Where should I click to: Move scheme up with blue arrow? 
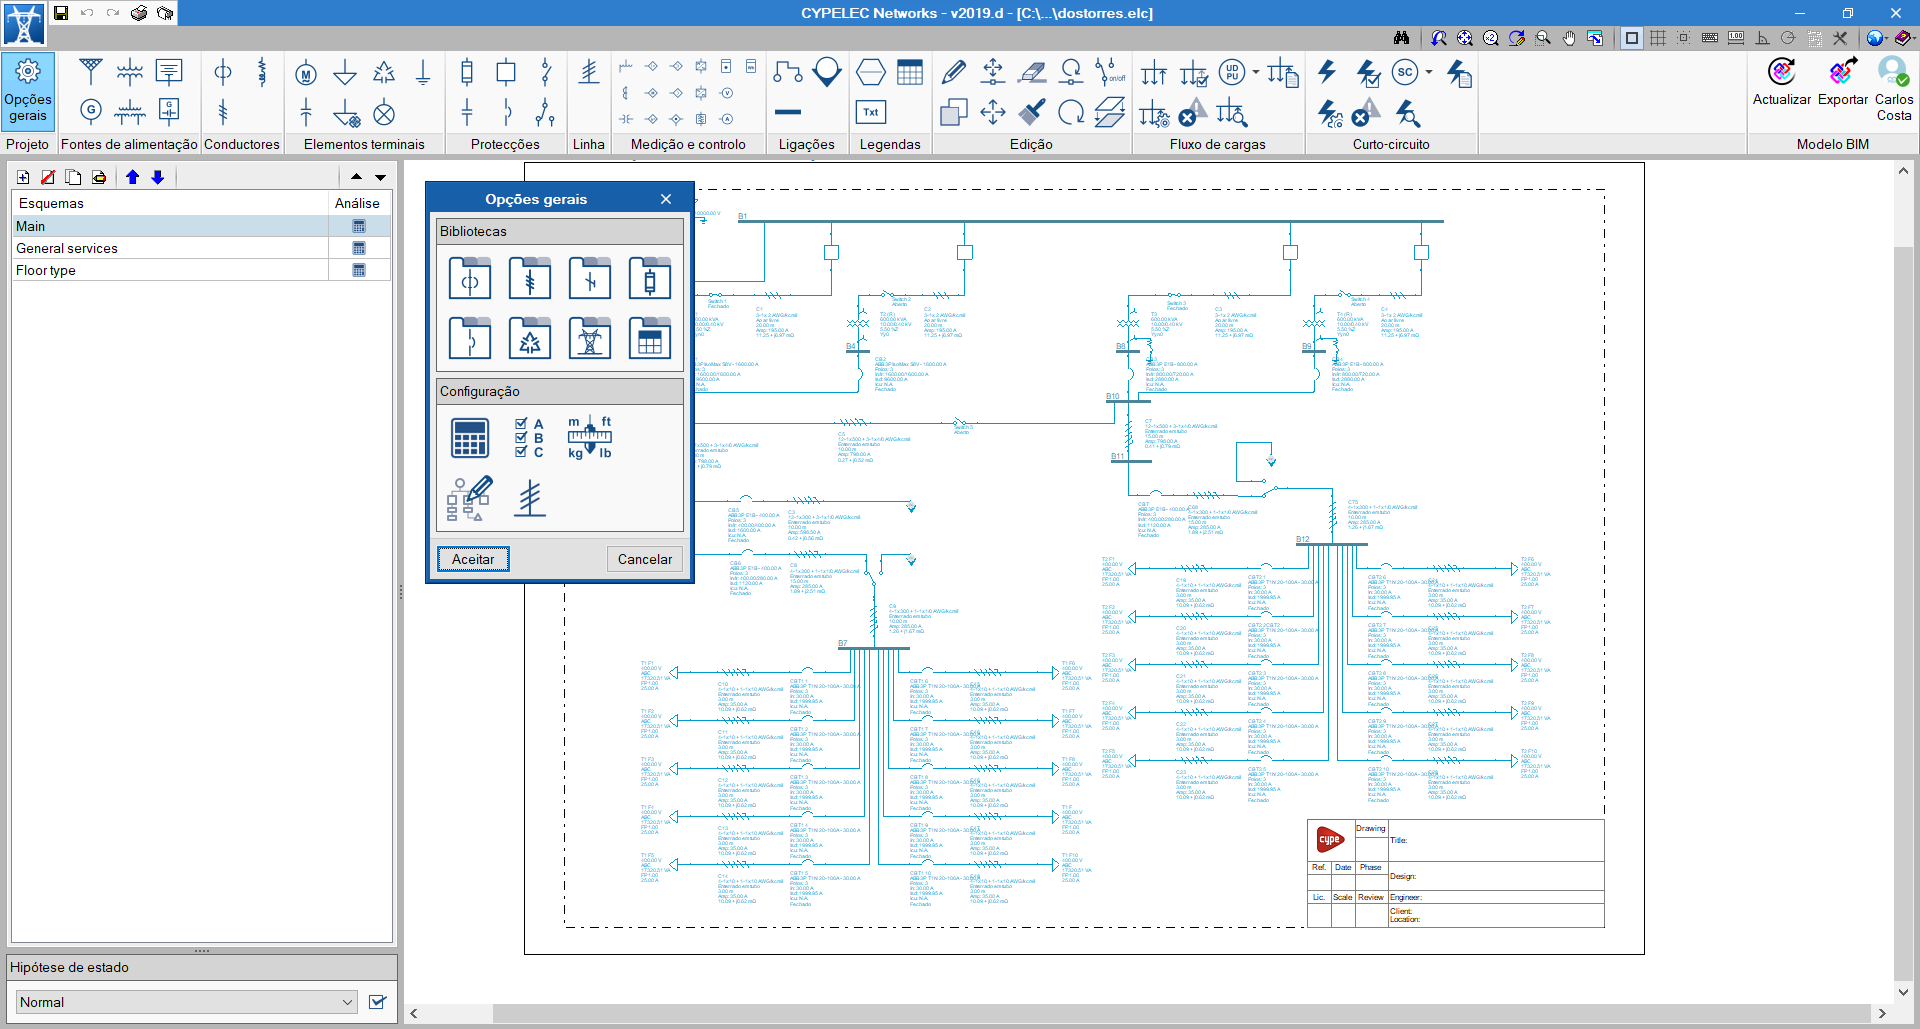pos(132,177)
